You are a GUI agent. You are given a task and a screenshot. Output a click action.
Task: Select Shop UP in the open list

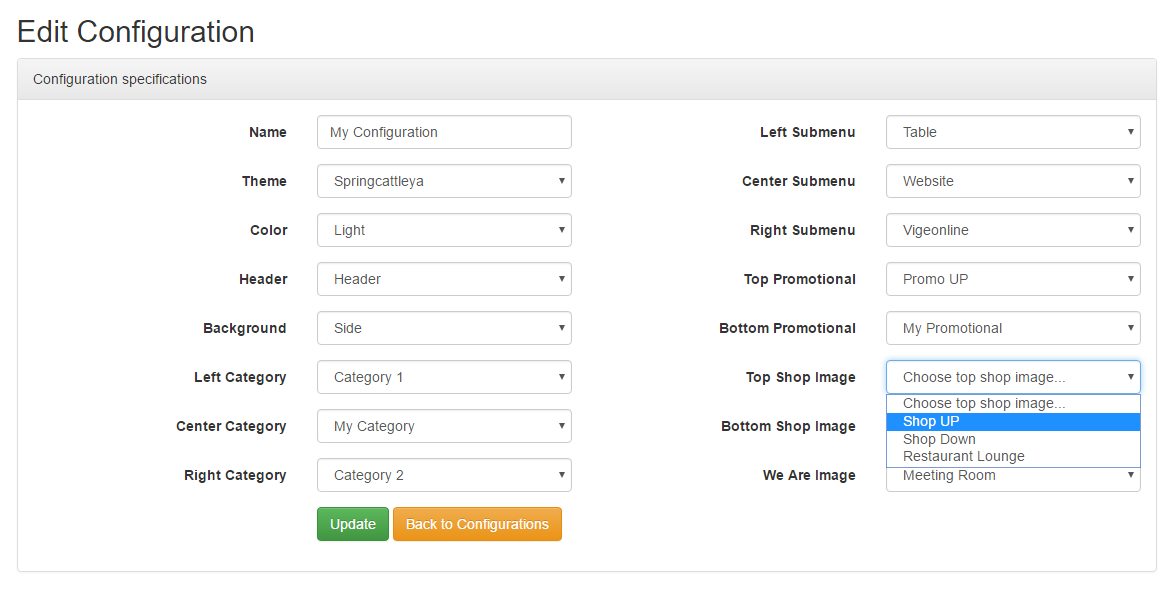click(1013, 422)
